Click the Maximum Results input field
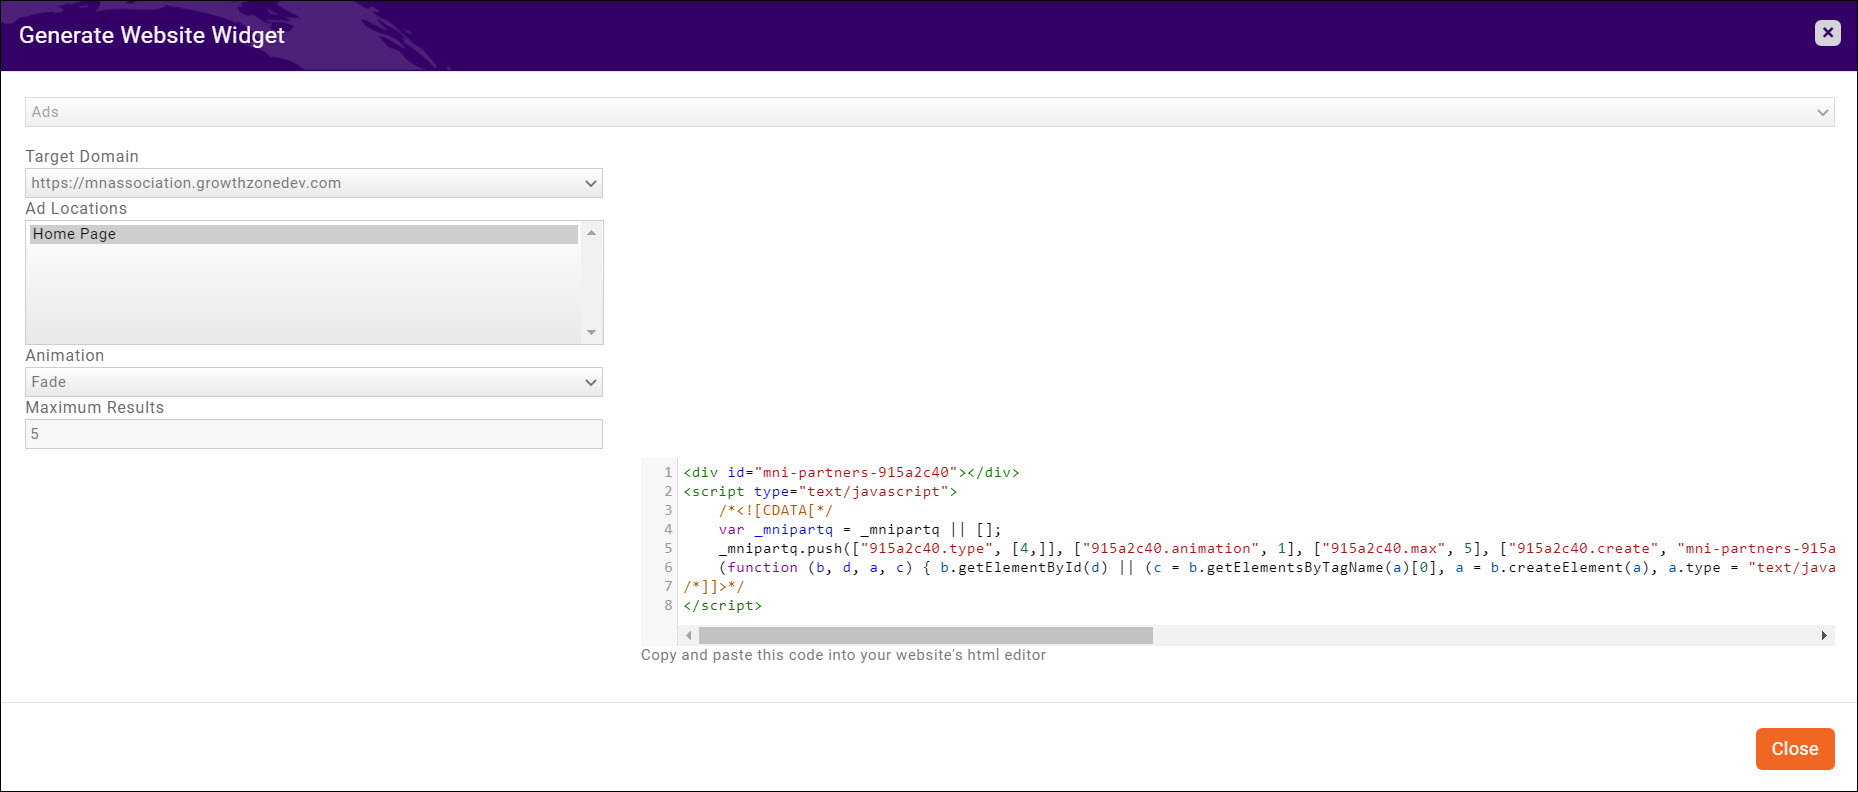1858x792 pixels. 314,434
